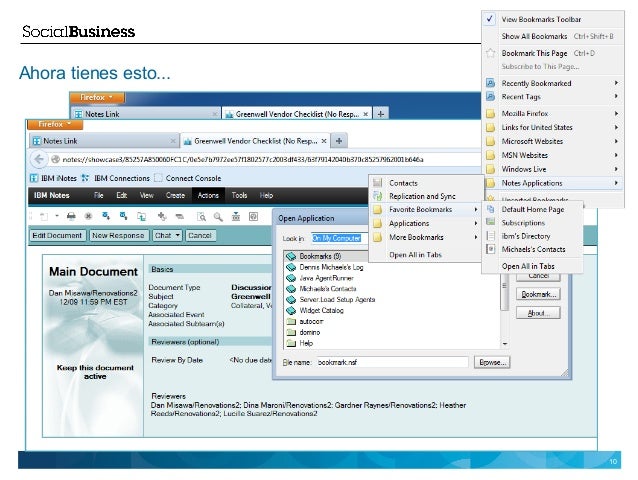Expand the Applications folder submenu
Viewport: 638px width, 480px height.
tap(426, 223)
